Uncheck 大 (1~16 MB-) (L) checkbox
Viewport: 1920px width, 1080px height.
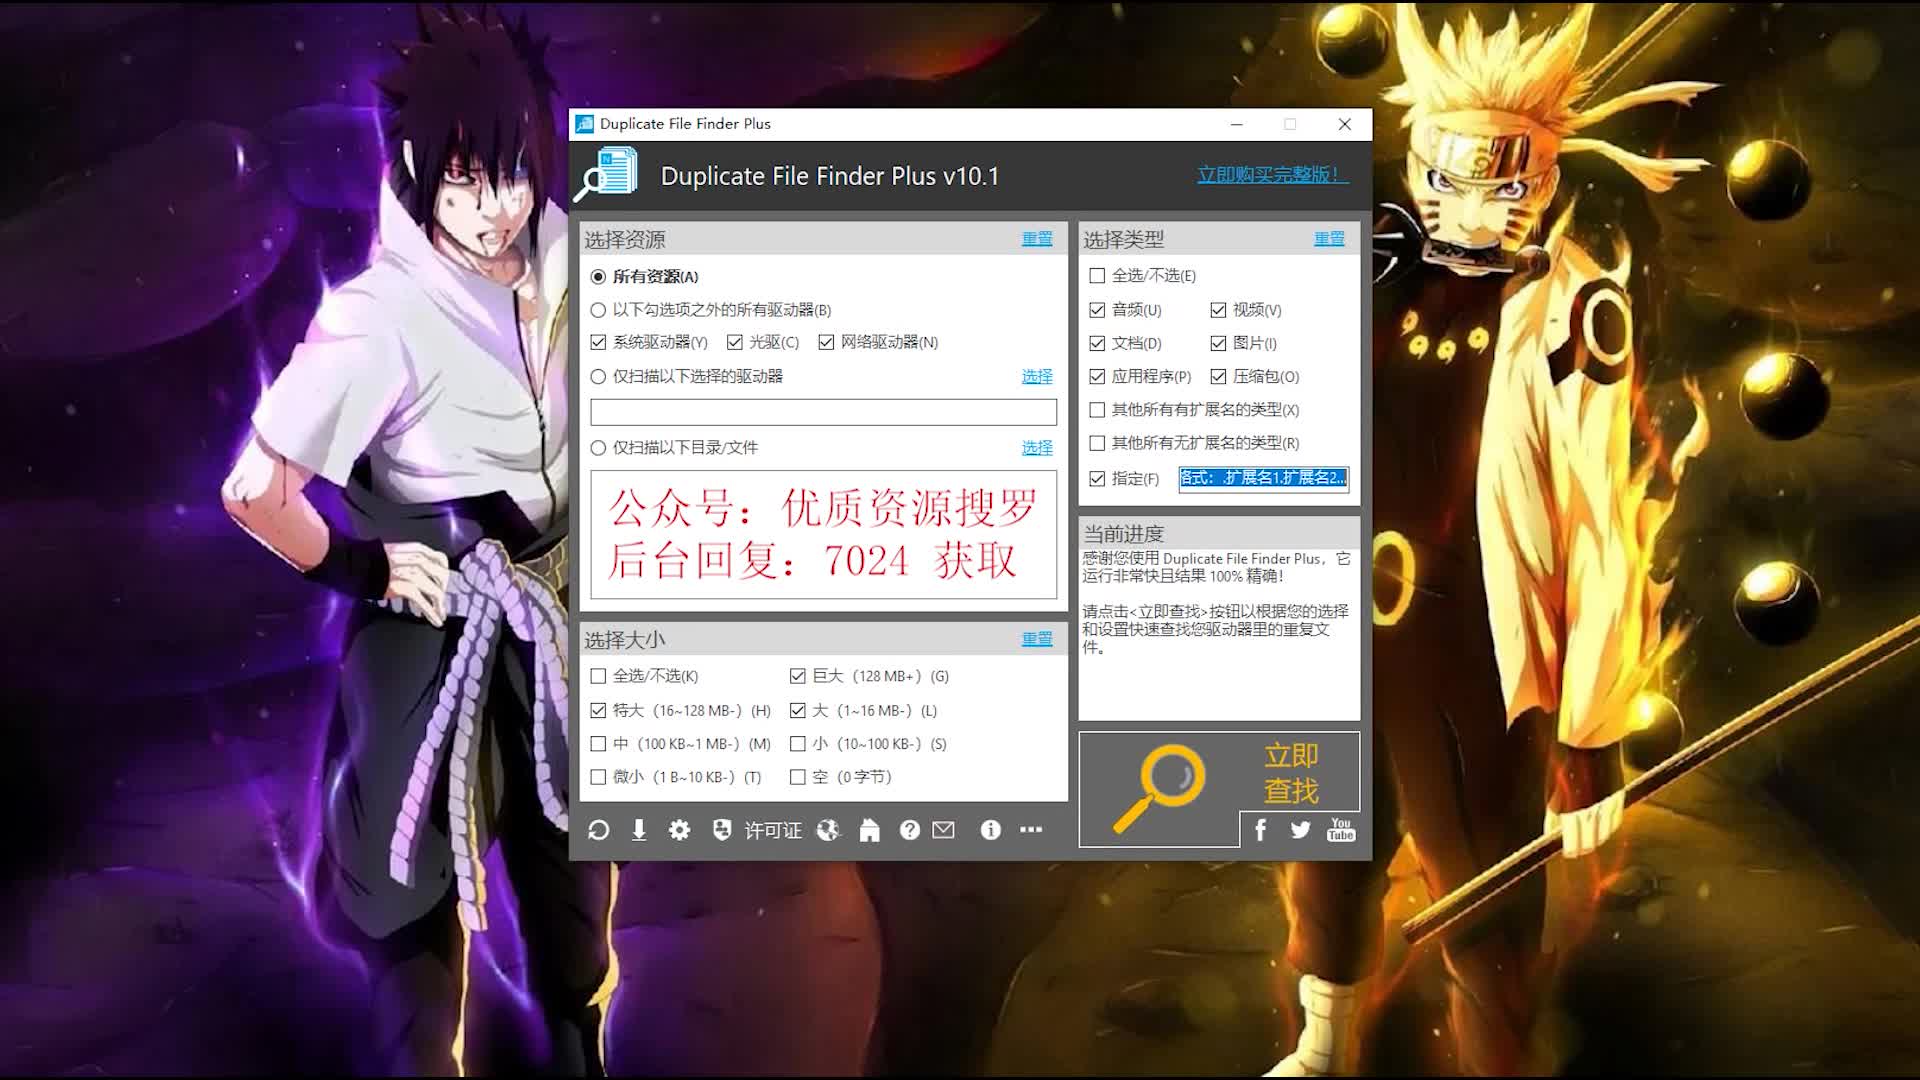[x=797, y=711]
